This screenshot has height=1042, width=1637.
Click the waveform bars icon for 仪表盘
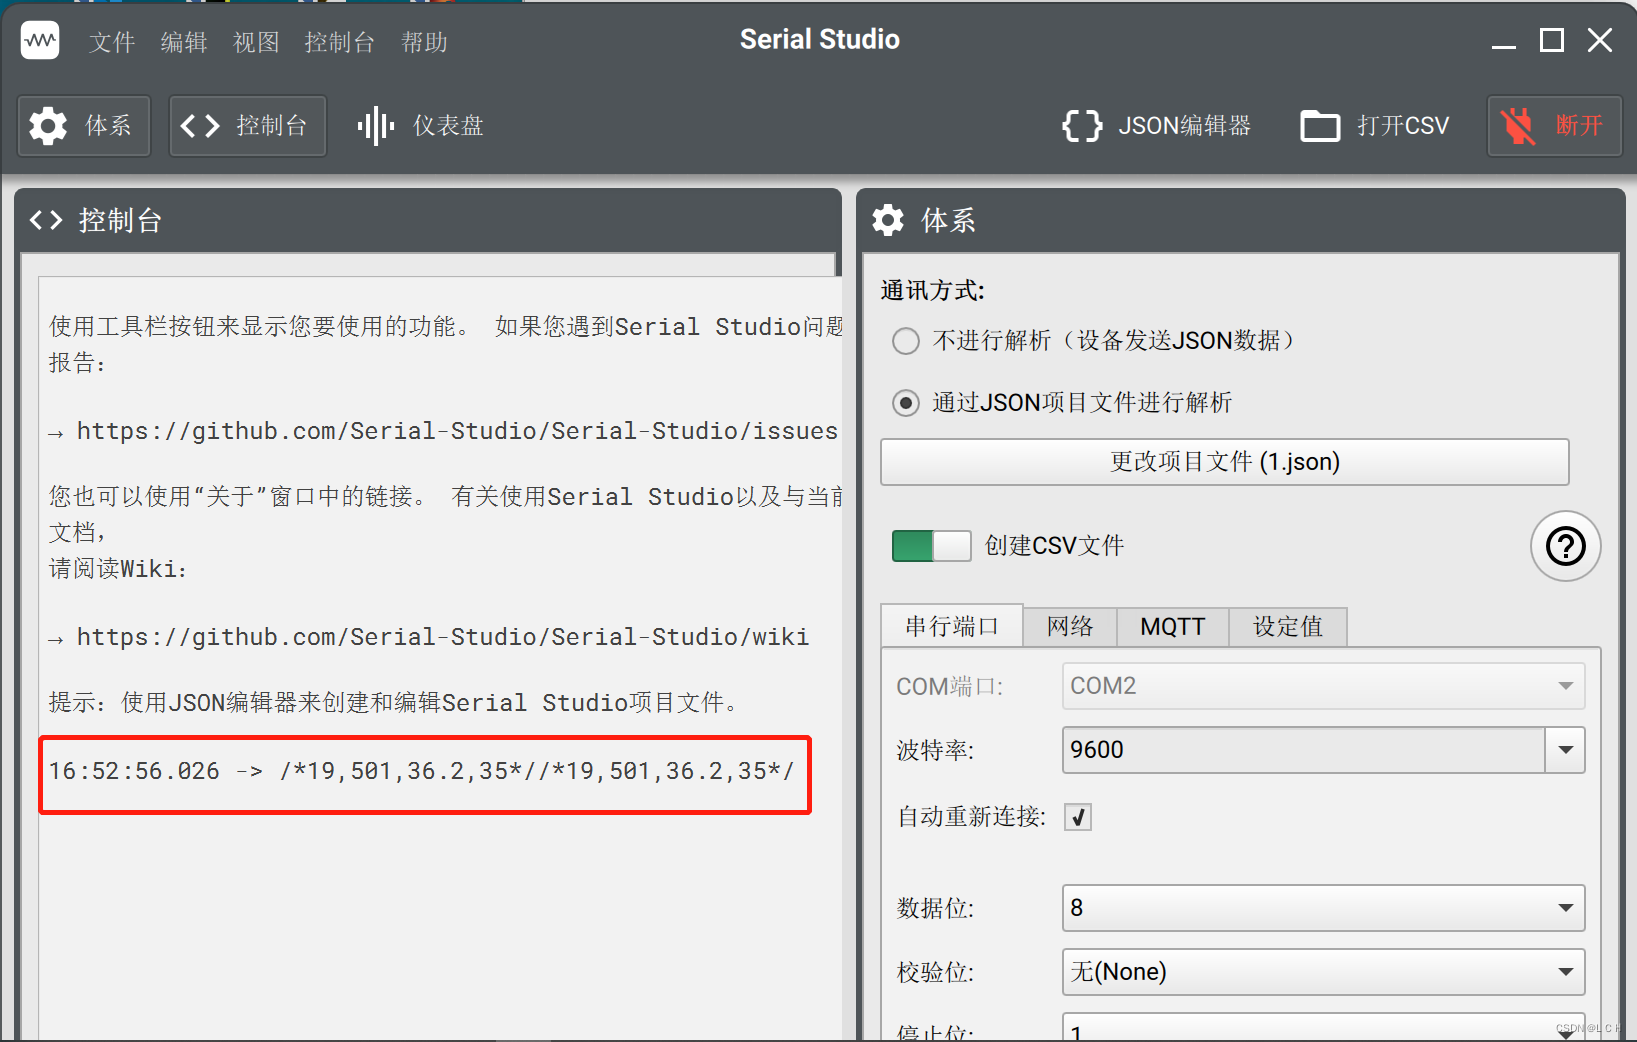(376, 126)
